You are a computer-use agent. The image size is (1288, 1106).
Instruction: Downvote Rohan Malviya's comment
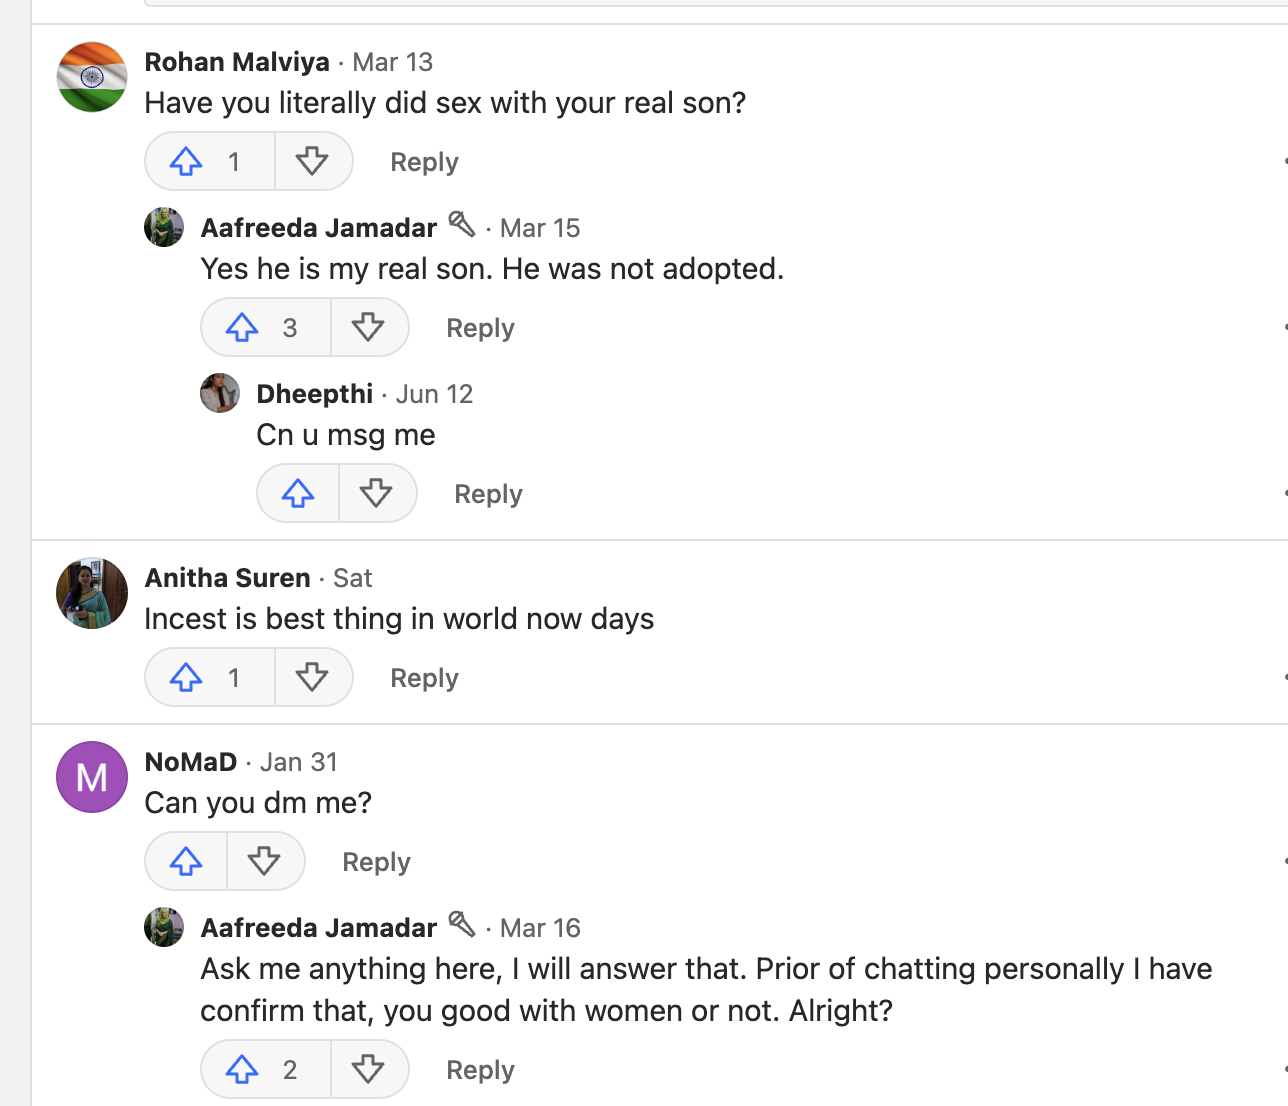312,161
